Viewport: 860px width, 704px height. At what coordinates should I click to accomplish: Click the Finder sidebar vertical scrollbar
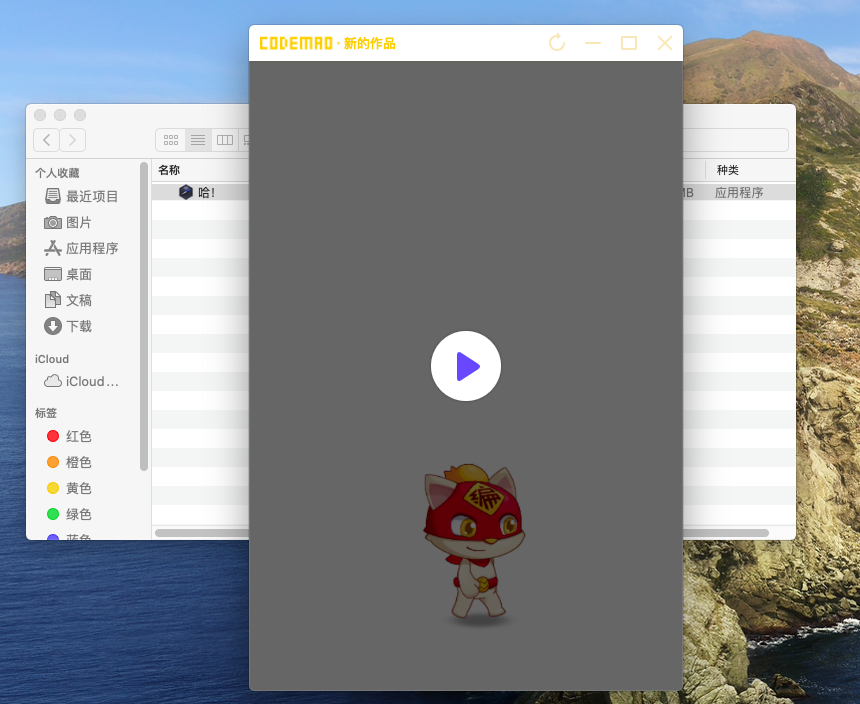click(x=144, y=316)
